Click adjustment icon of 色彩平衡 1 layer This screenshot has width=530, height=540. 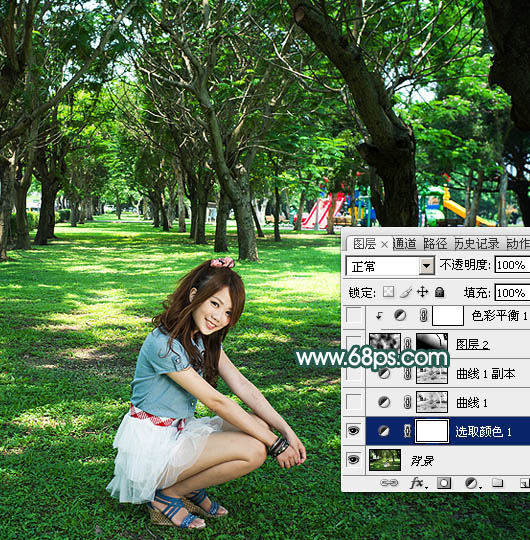coord(399,315)
